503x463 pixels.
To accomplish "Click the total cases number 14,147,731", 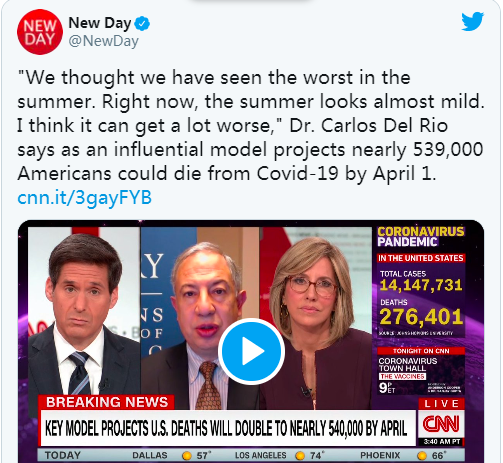I will 421,285.
